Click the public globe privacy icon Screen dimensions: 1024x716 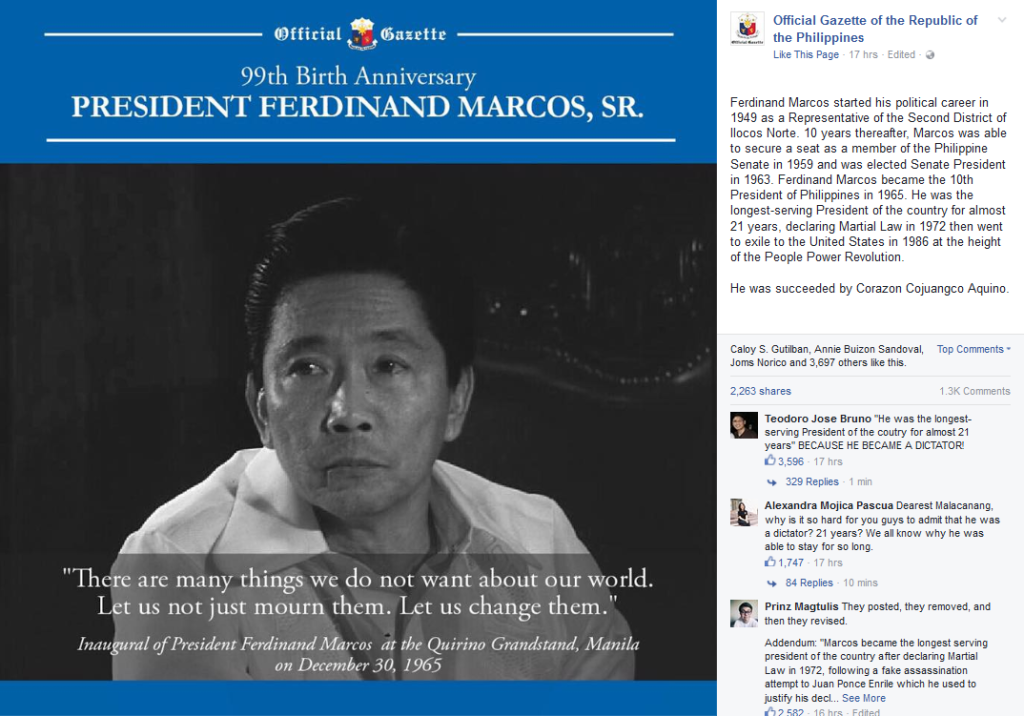click(x=930, y=55)
